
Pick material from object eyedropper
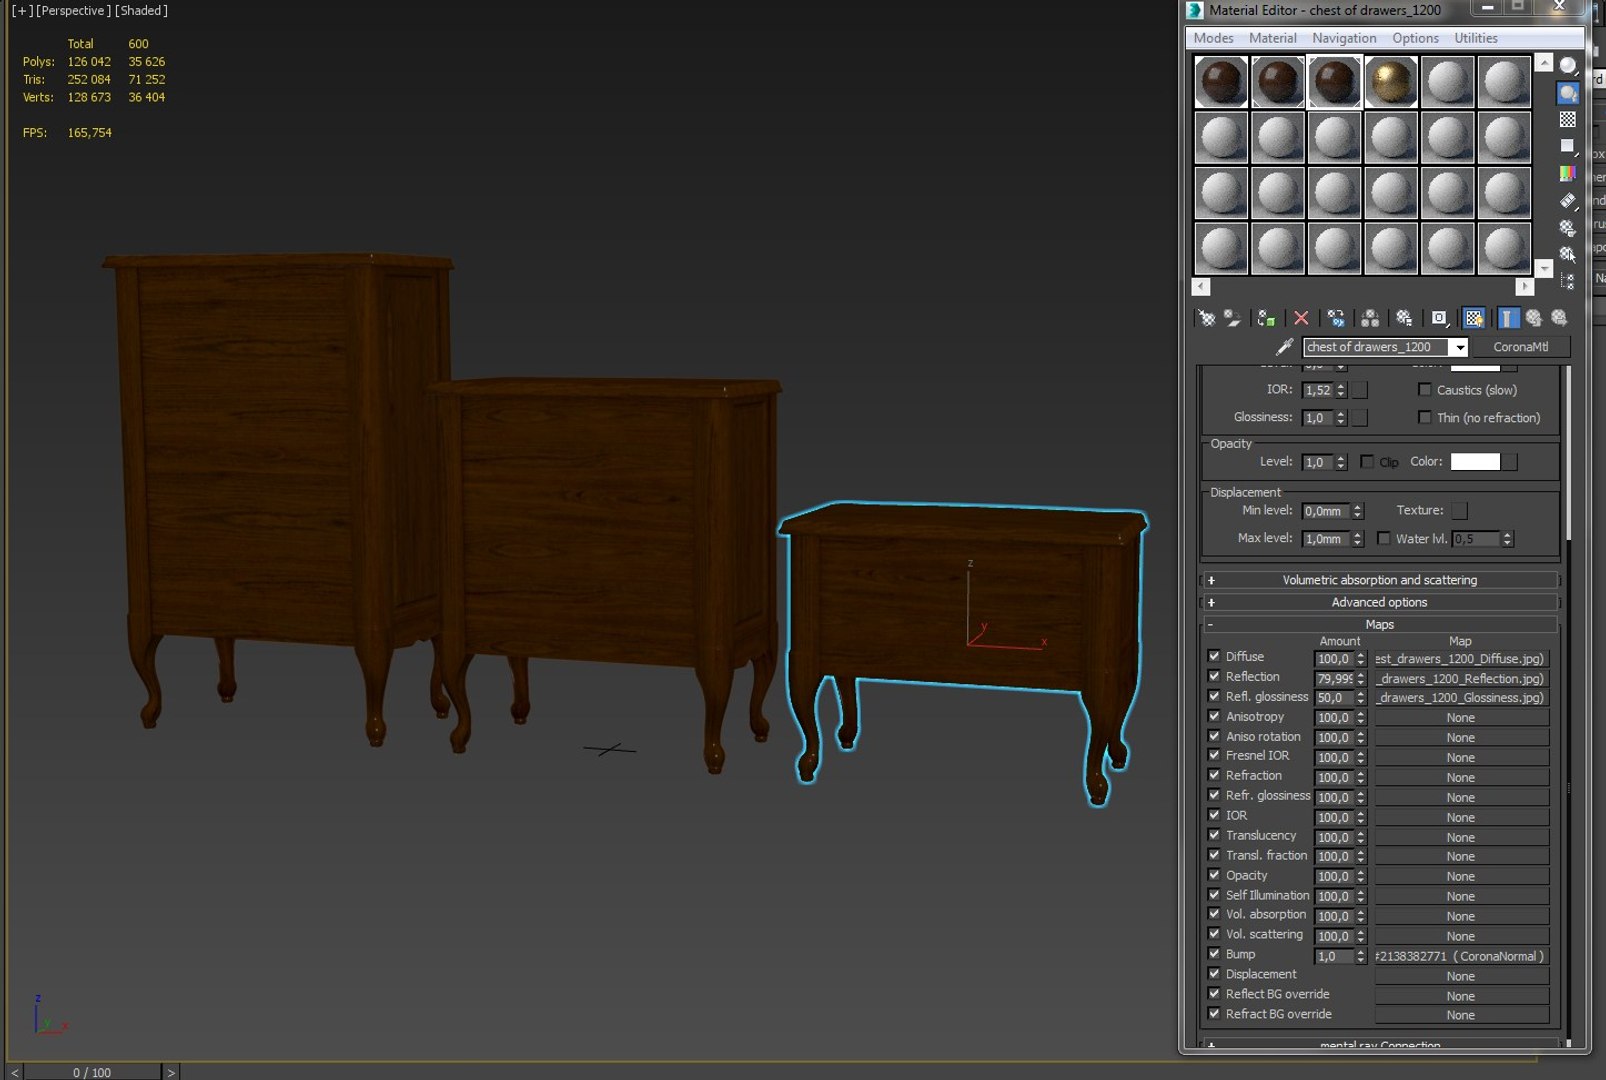coord(1285,347)
